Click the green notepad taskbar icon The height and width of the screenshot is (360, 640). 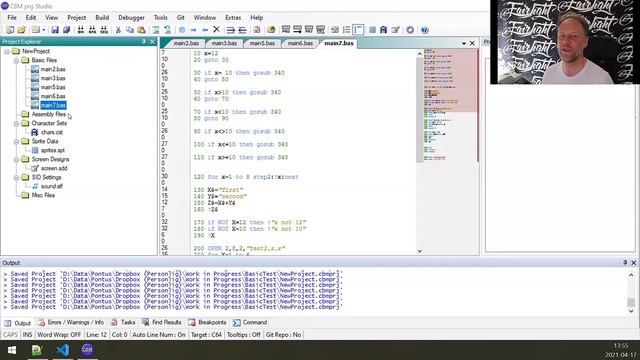point(37,350)
